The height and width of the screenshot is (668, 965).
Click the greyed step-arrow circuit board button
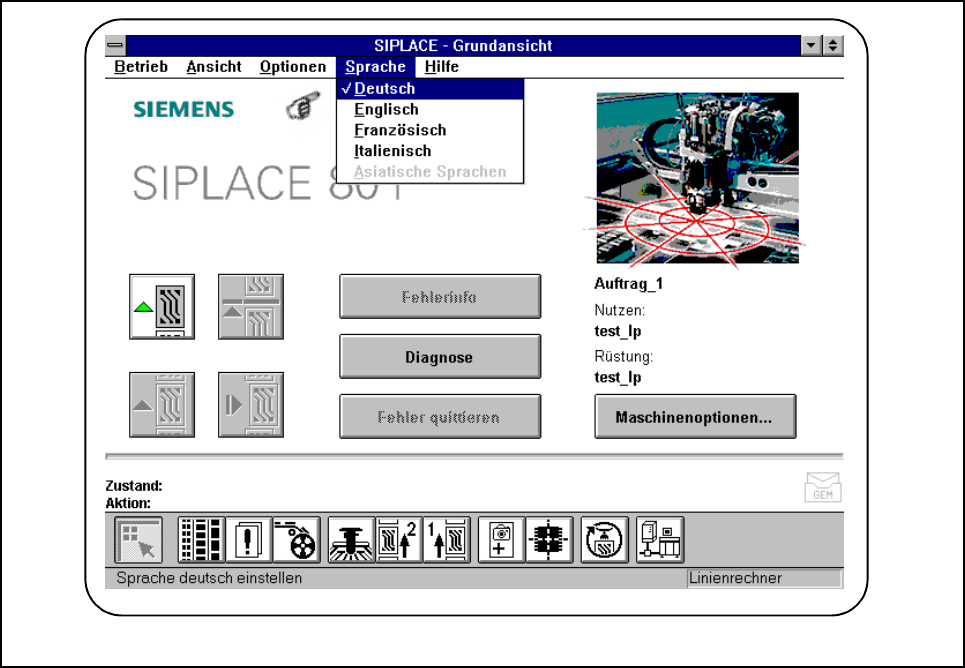(250, 404)
